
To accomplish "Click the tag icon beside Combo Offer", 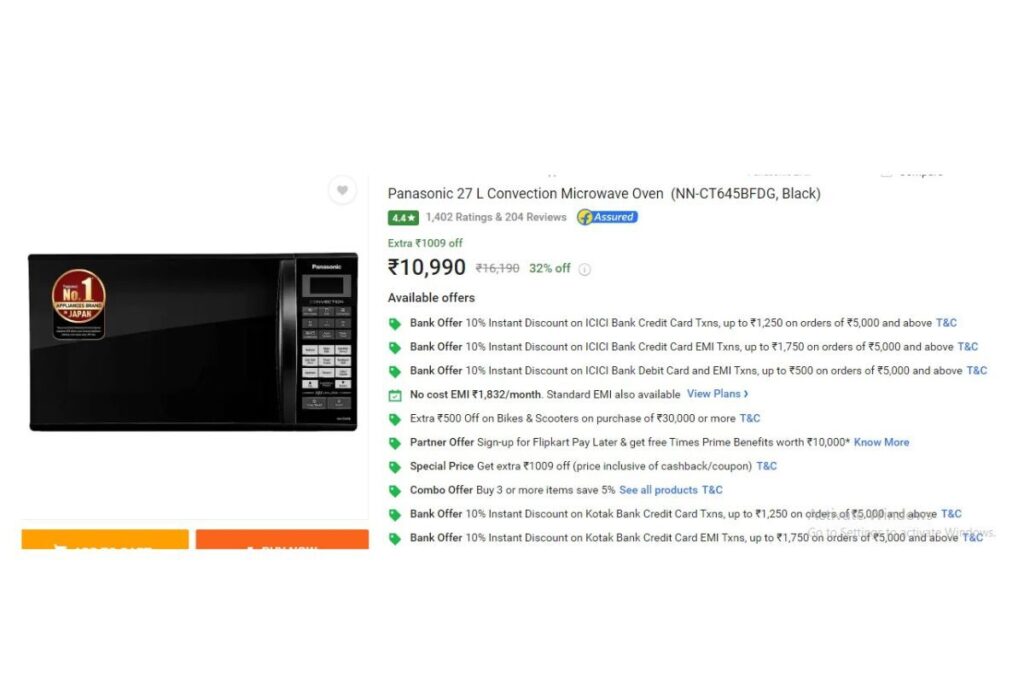I will click(x=394, y=491).
